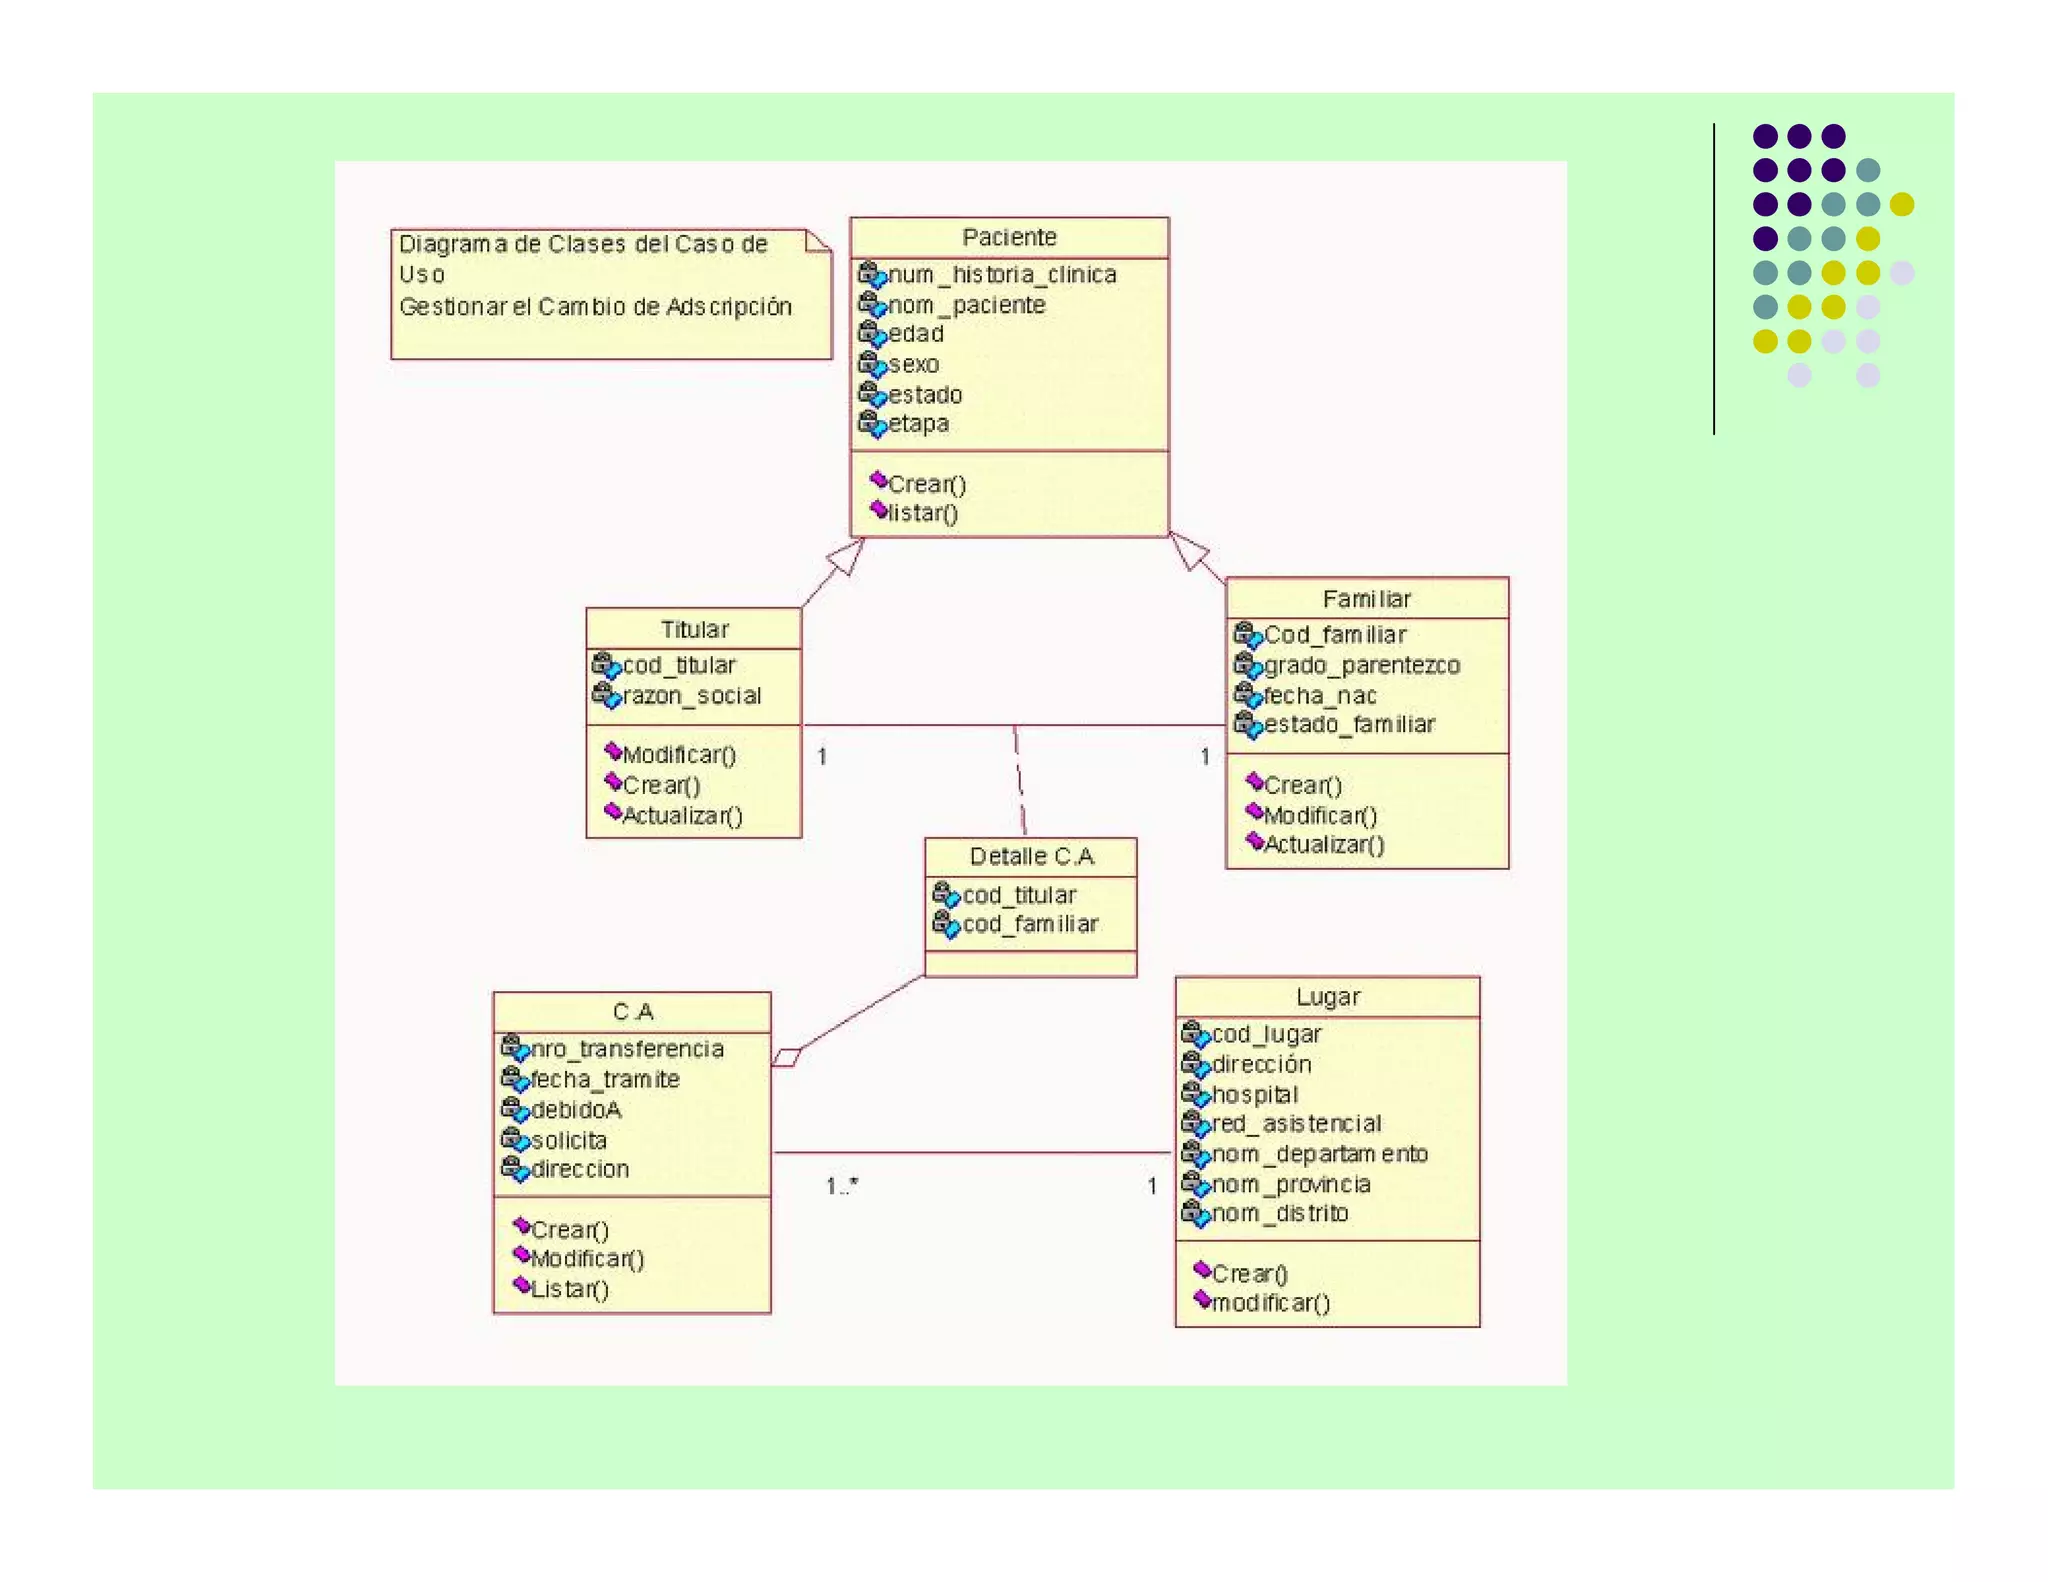
Task: Click the generalization arrow from Titular to Paciente
Action: [x=845, y=558]
